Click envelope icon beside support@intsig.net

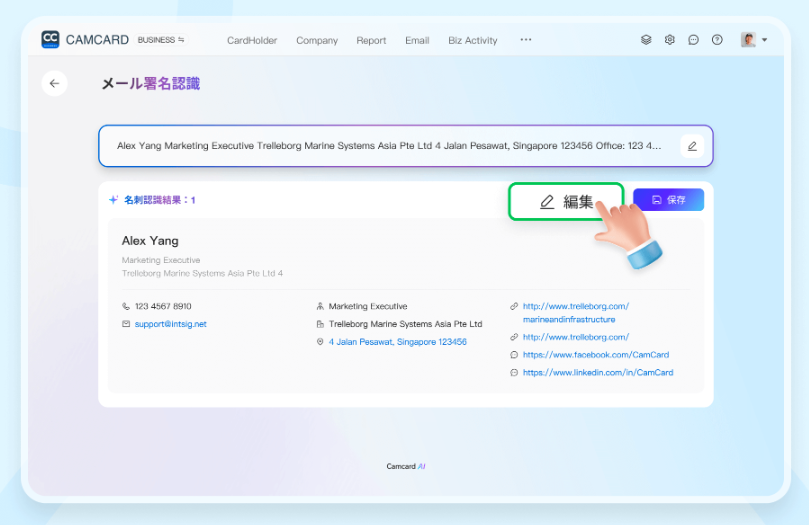tap(126, 324)
